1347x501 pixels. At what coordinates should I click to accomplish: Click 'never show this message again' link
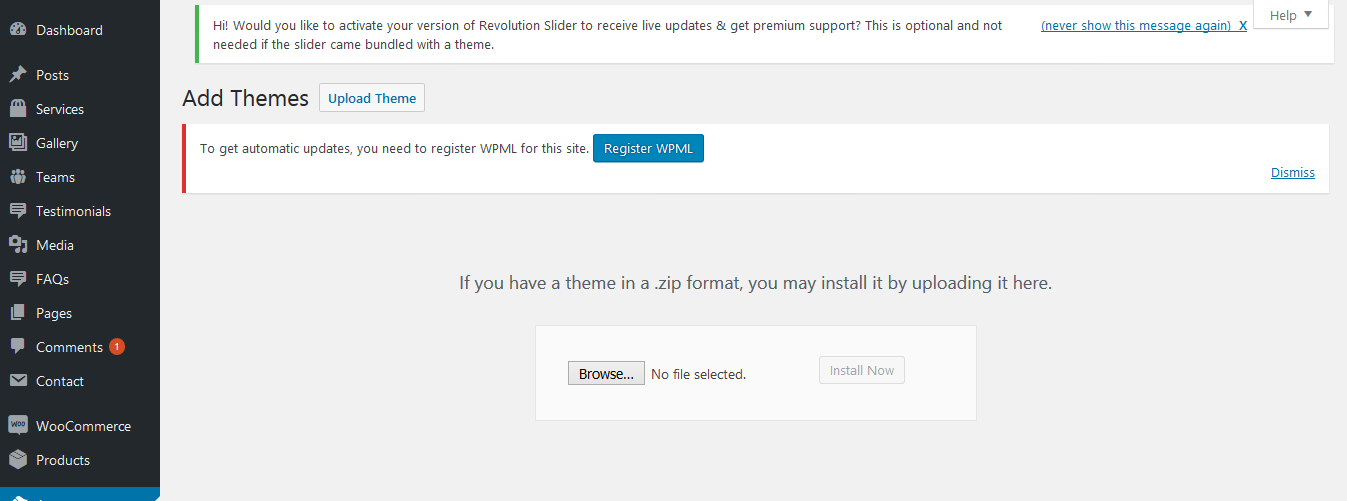[x=1135, y=26]
